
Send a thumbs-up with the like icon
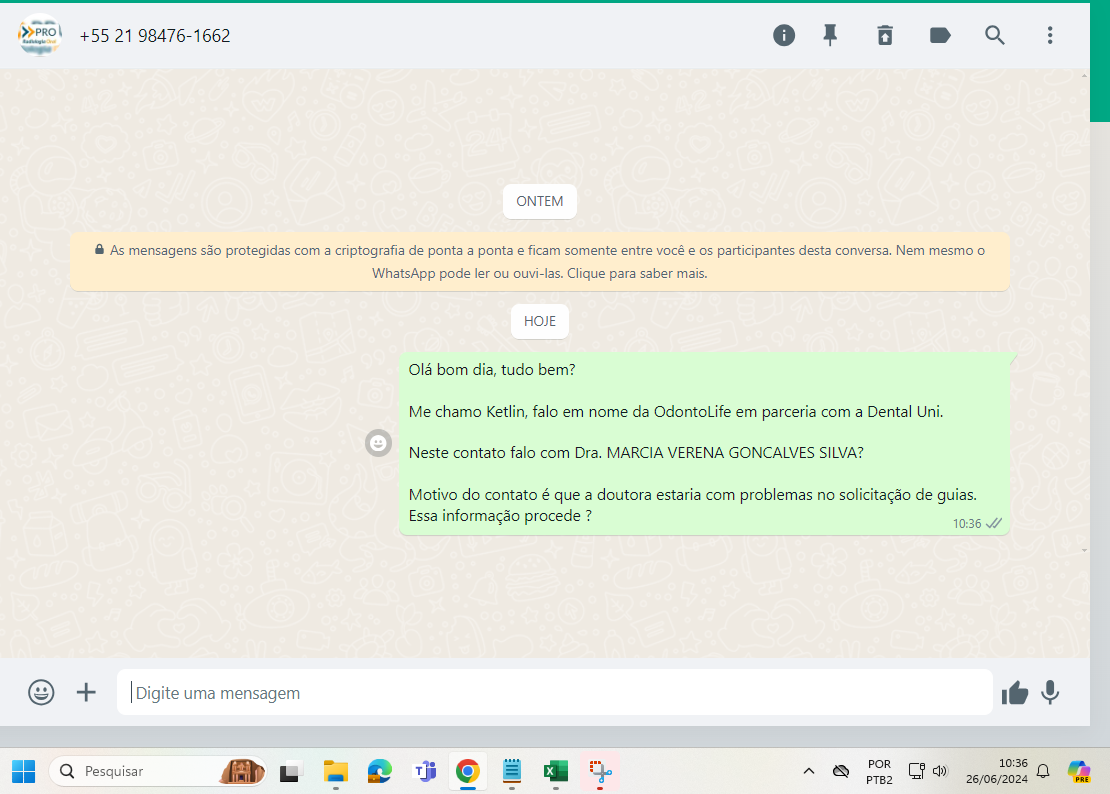coord(1015,692)
